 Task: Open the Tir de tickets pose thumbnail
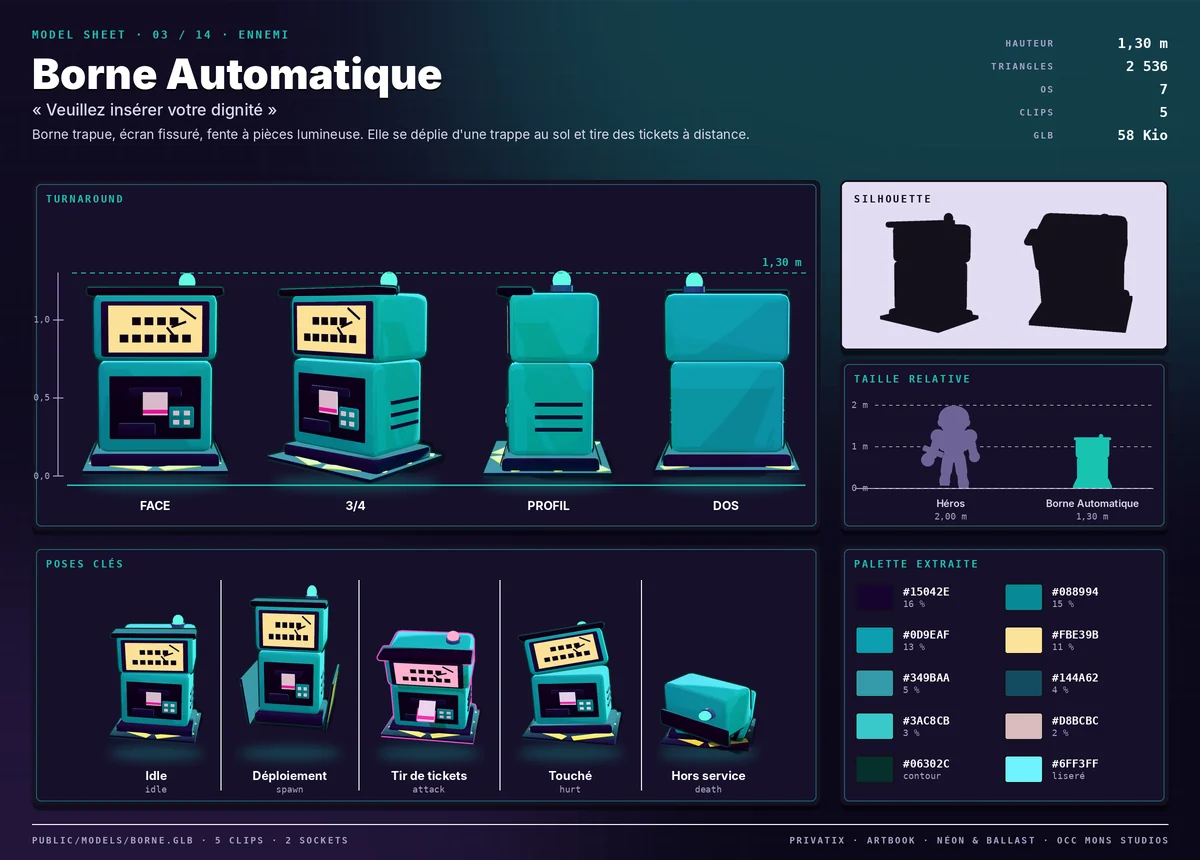[429, 686]
